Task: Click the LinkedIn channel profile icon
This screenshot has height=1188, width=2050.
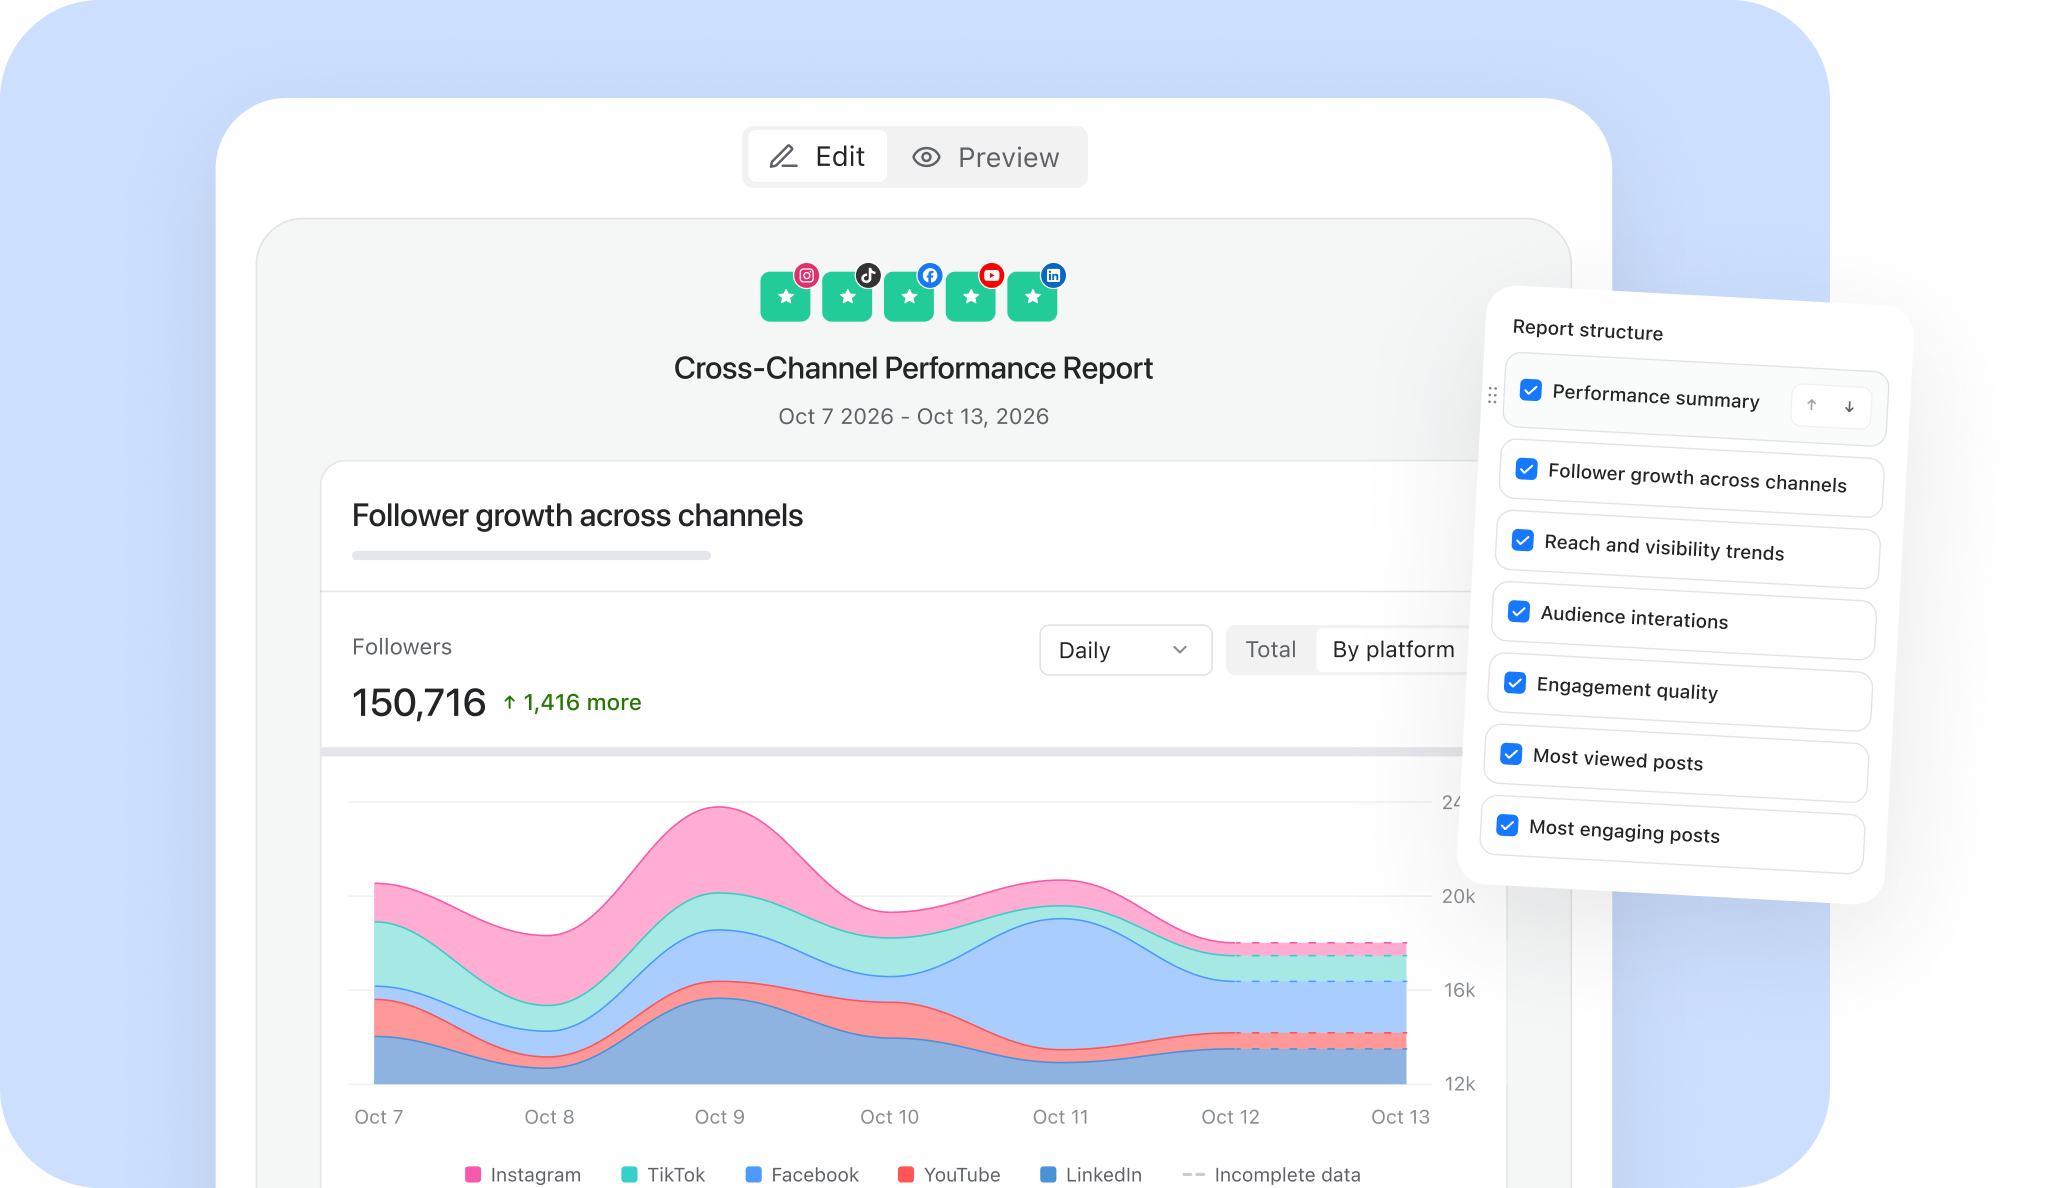Action: pyautogui.click(x=1032, y=296)
